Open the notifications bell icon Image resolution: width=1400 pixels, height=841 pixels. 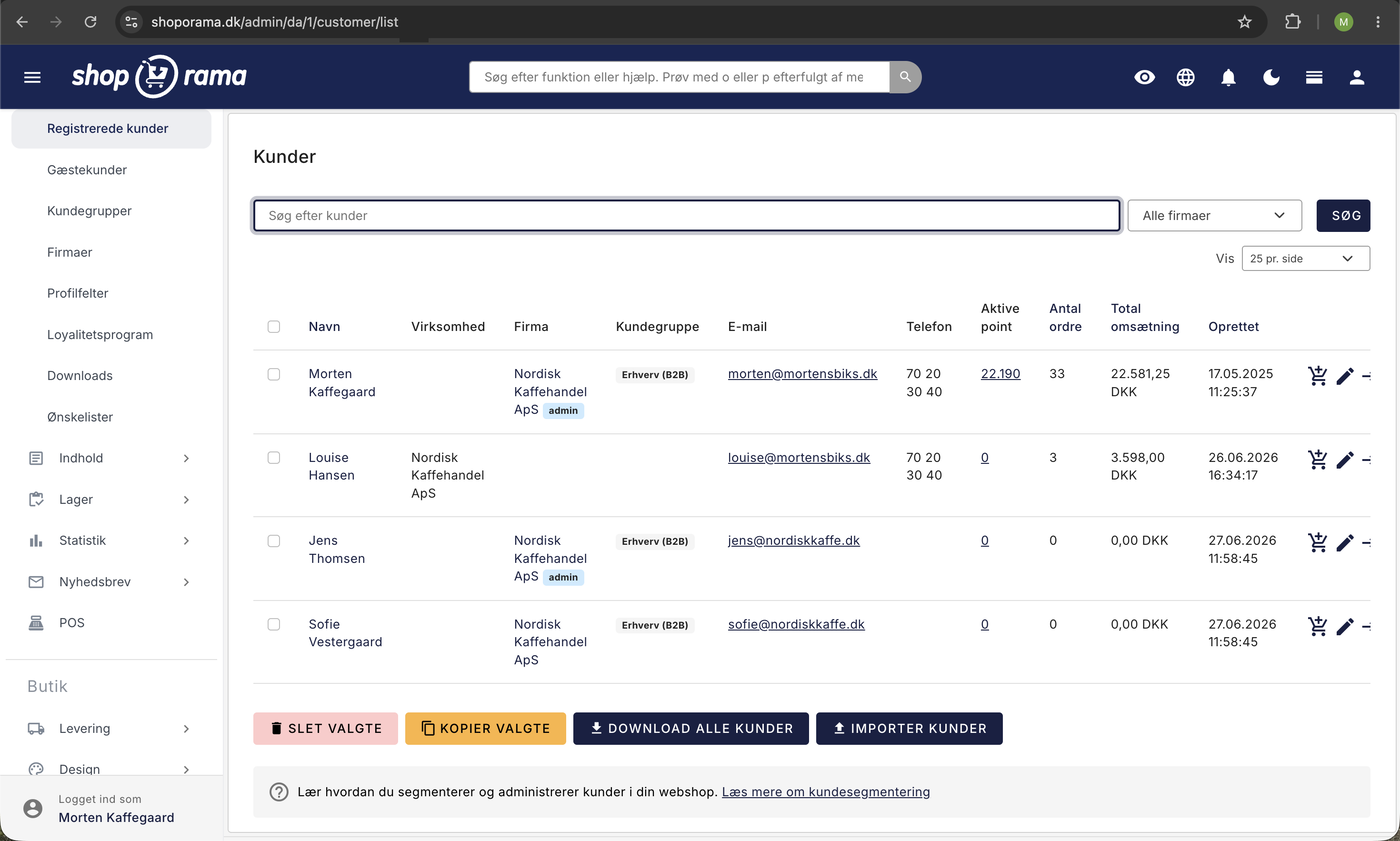pyautogui.click(x=1229, y=77)
